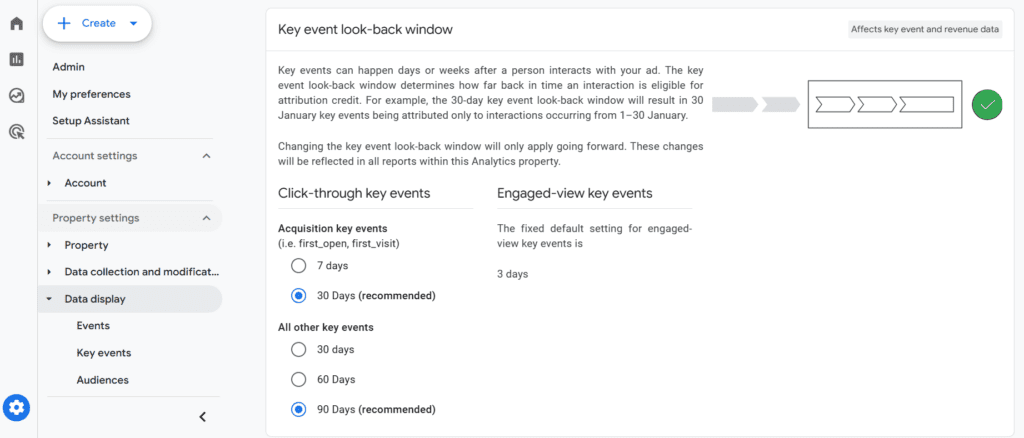1024x438 pixels.
Task: Open Key events in sidebar
Action: (x=104, y=352)
